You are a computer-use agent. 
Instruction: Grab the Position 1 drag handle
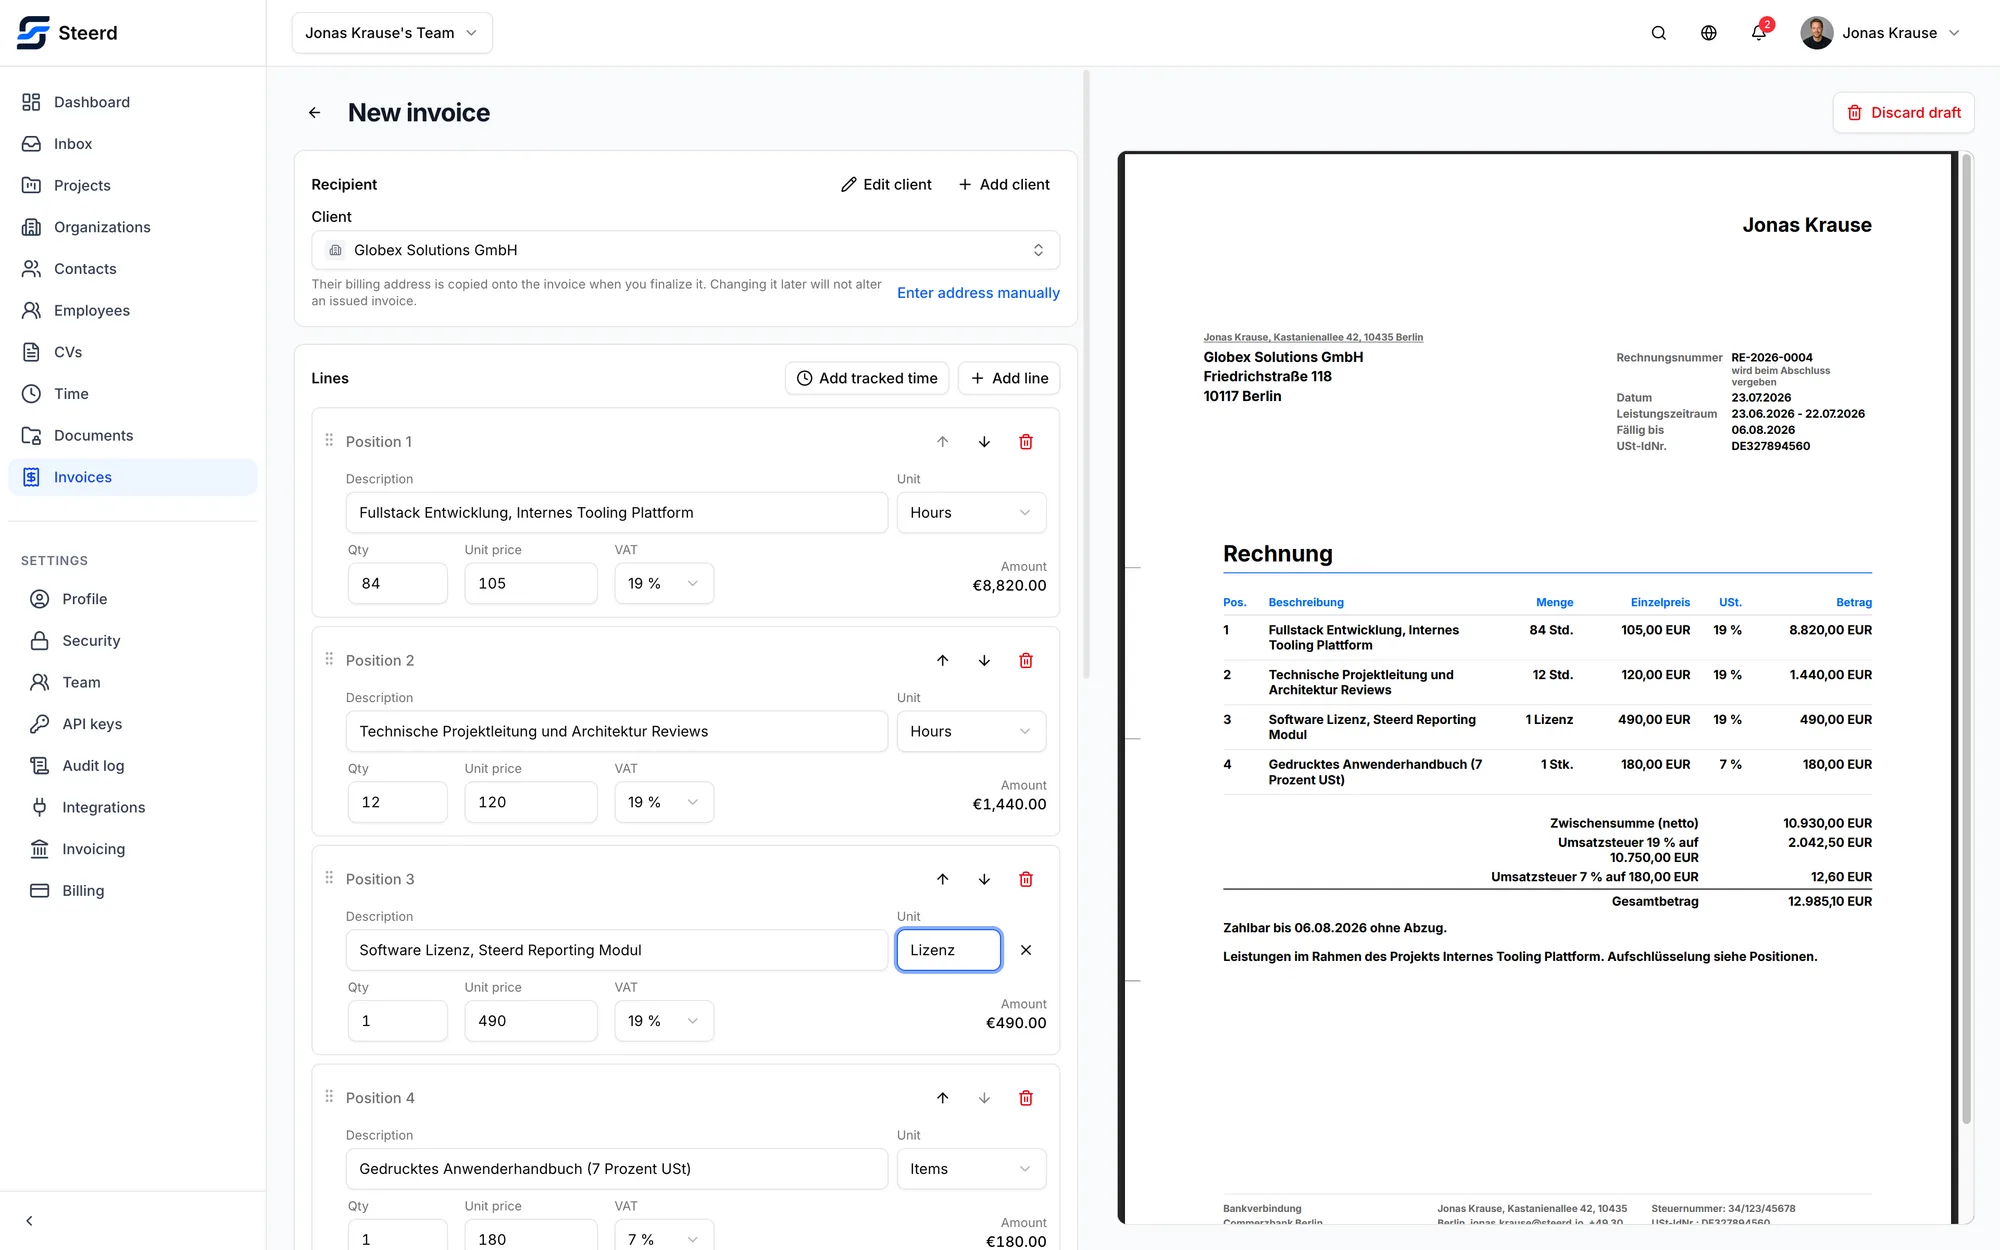coord(329,440)
